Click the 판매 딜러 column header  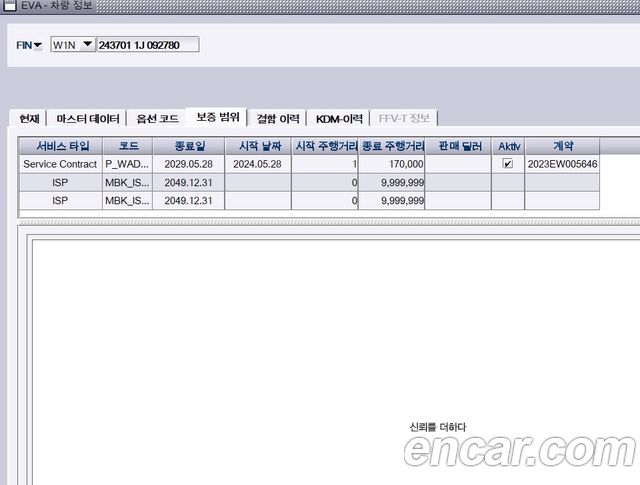459,146
